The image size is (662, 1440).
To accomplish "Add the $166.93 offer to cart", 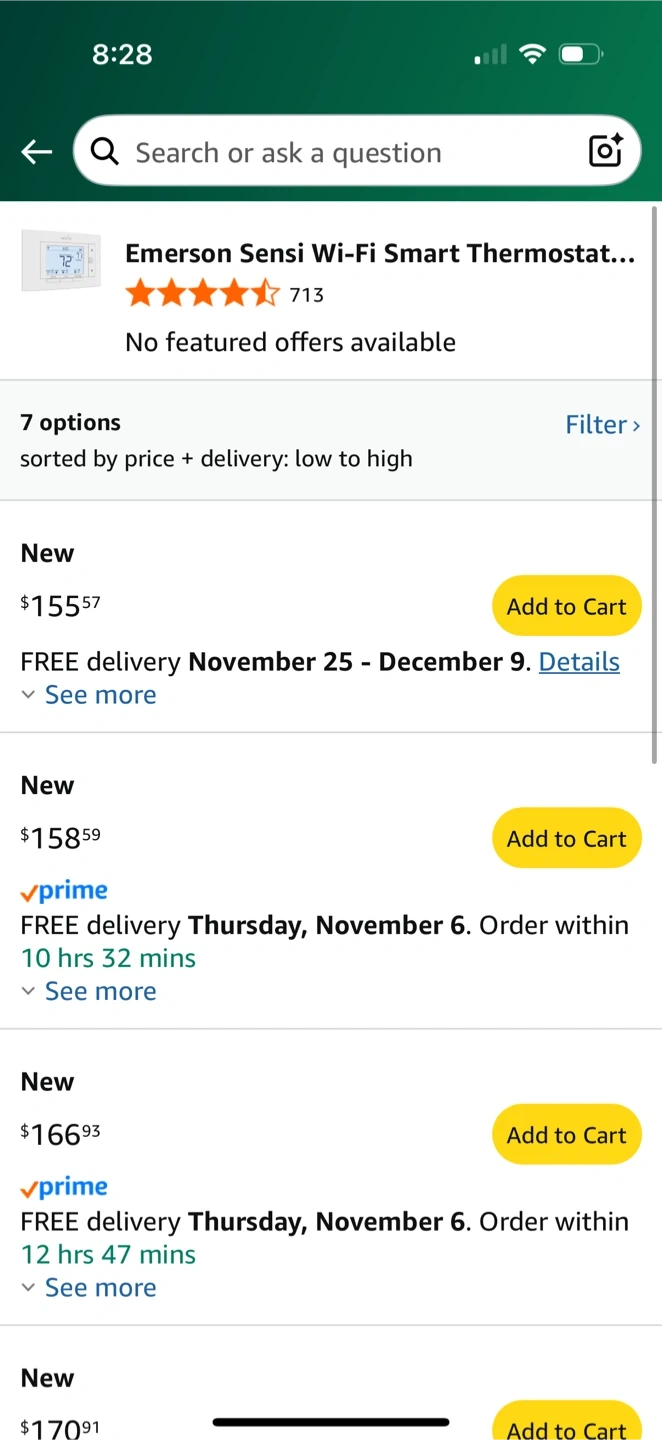I will 566,1134.
